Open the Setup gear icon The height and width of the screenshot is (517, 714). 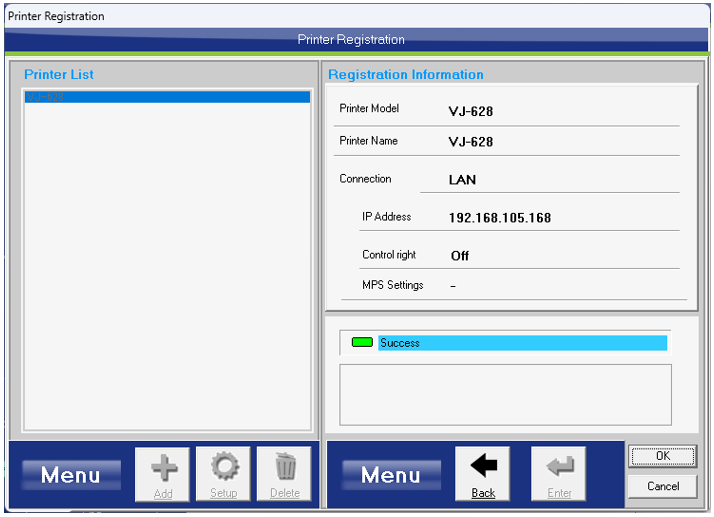point(223,474)
